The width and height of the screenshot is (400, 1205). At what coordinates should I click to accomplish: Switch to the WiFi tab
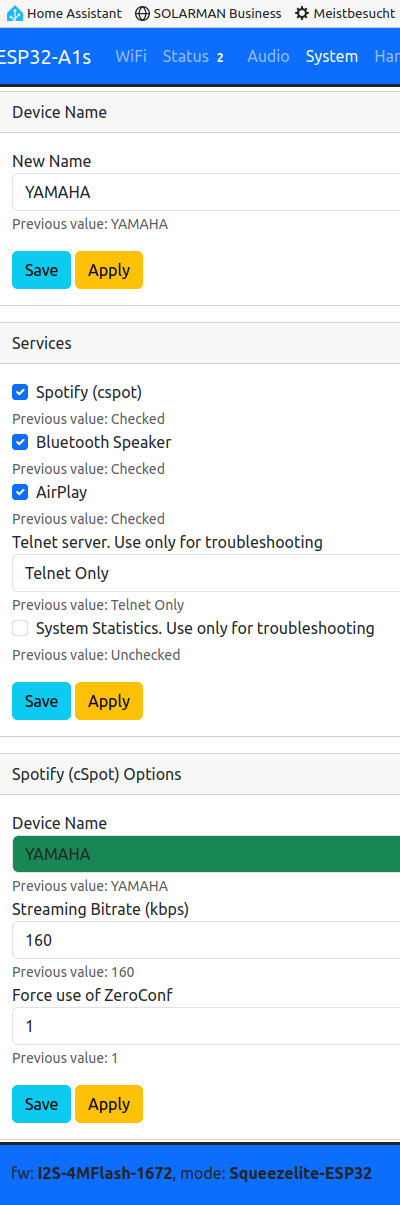(131, 56)
